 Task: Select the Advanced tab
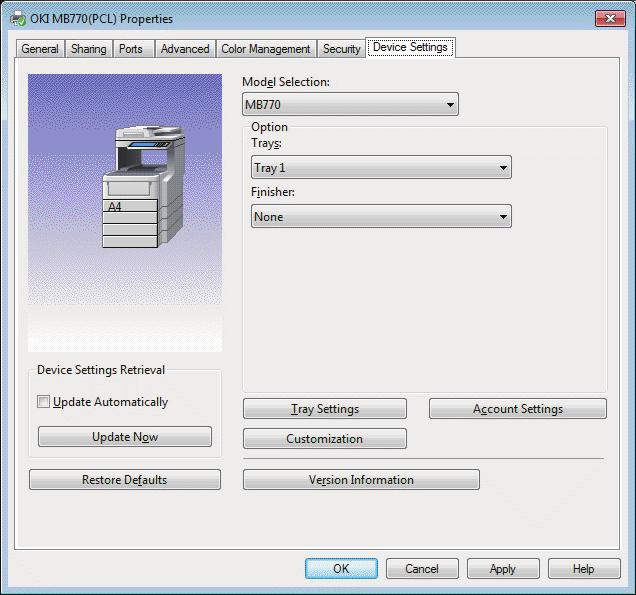tap(185, 49)
